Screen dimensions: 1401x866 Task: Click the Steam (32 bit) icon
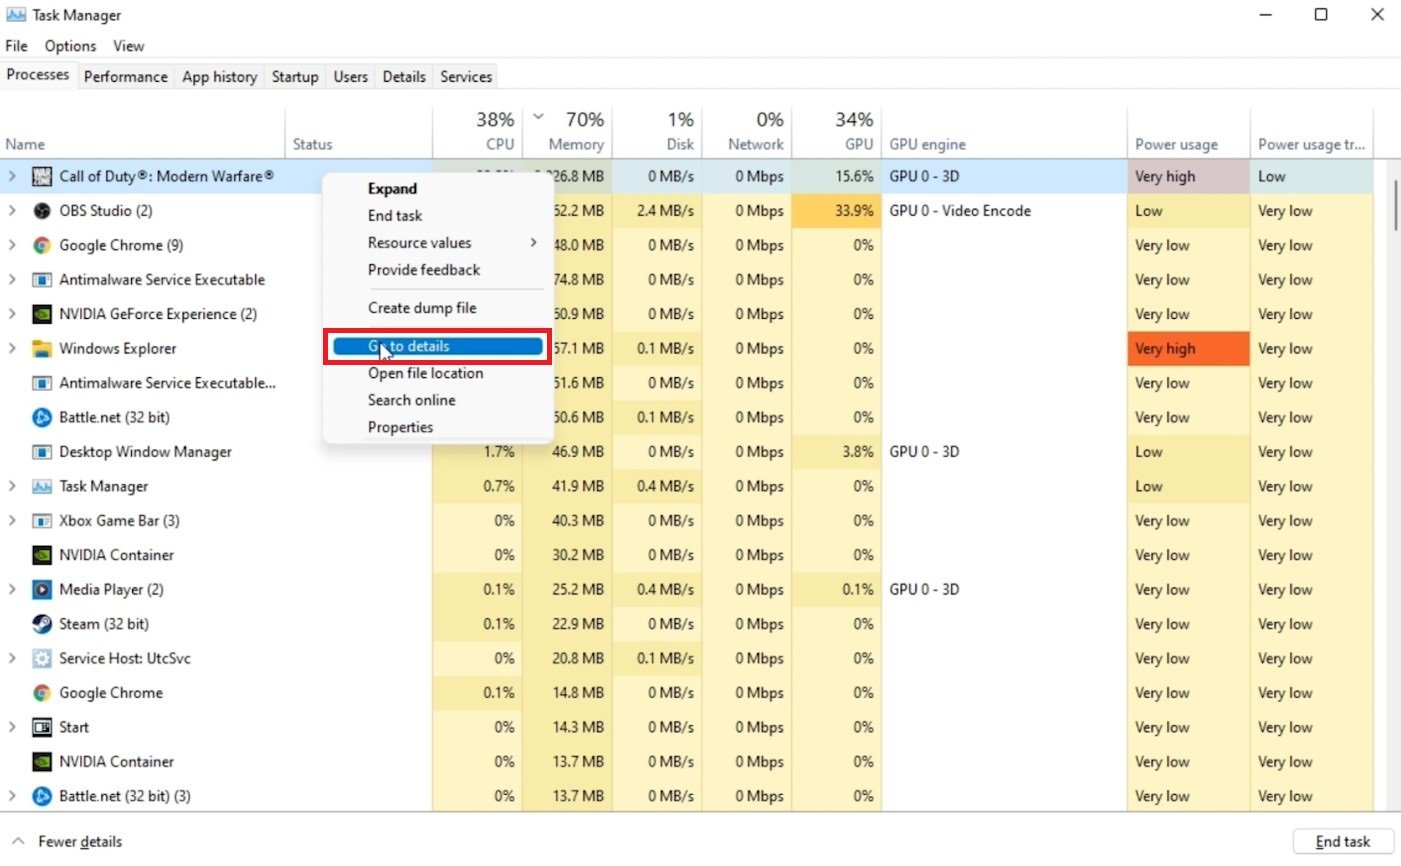42,624
